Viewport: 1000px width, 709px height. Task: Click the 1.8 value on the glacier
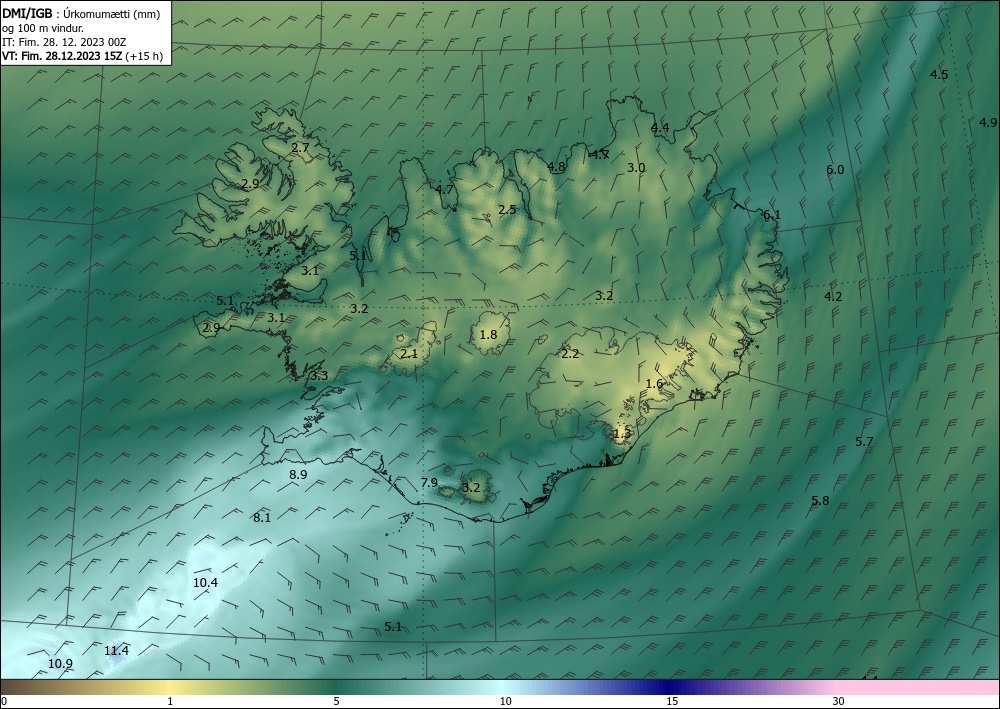488,334
